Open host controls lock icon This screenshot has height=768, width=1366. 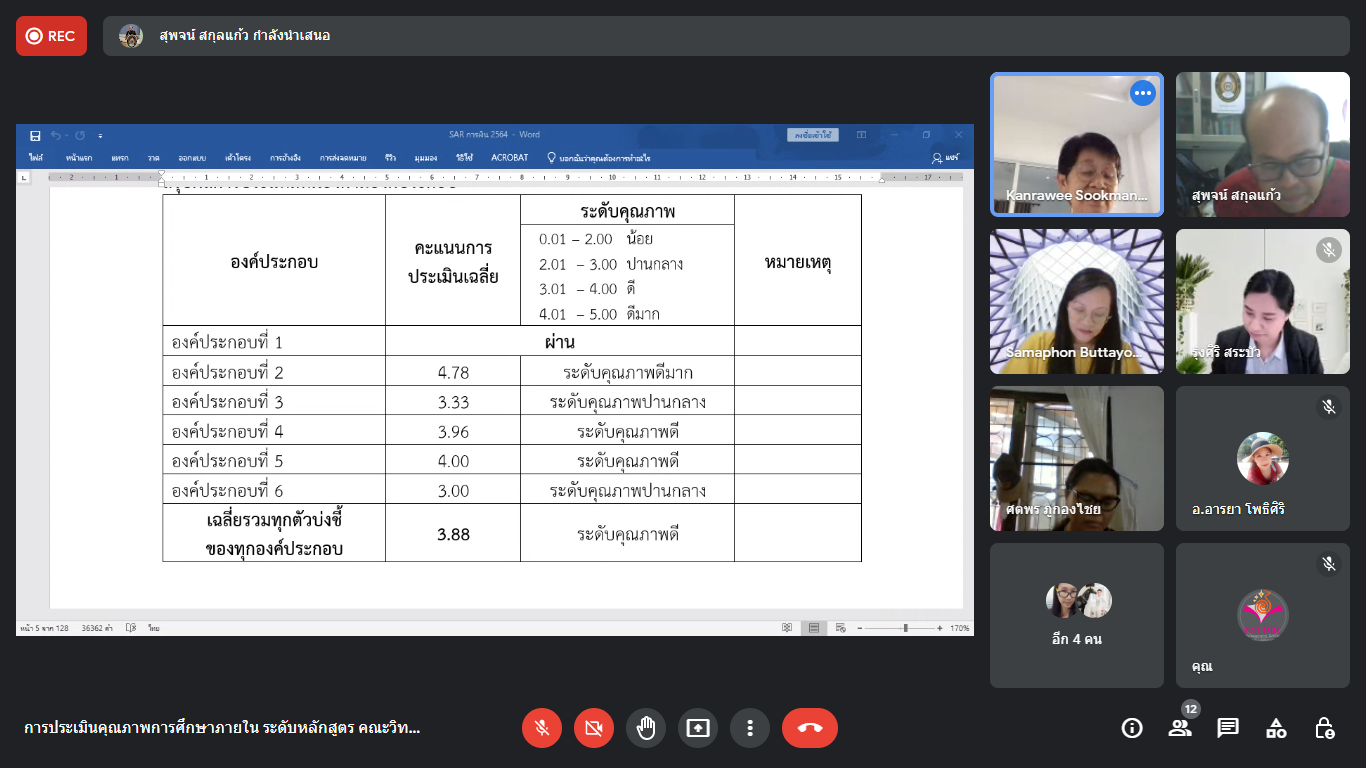pos(1324,728)
